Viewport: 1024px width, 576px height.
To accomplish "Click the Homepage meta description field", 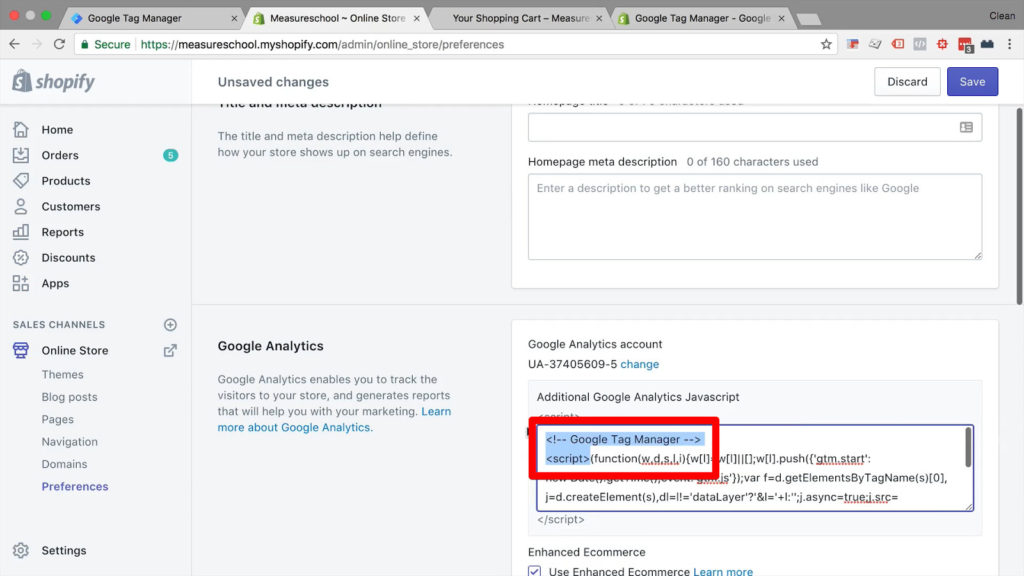I will [754, 217].
